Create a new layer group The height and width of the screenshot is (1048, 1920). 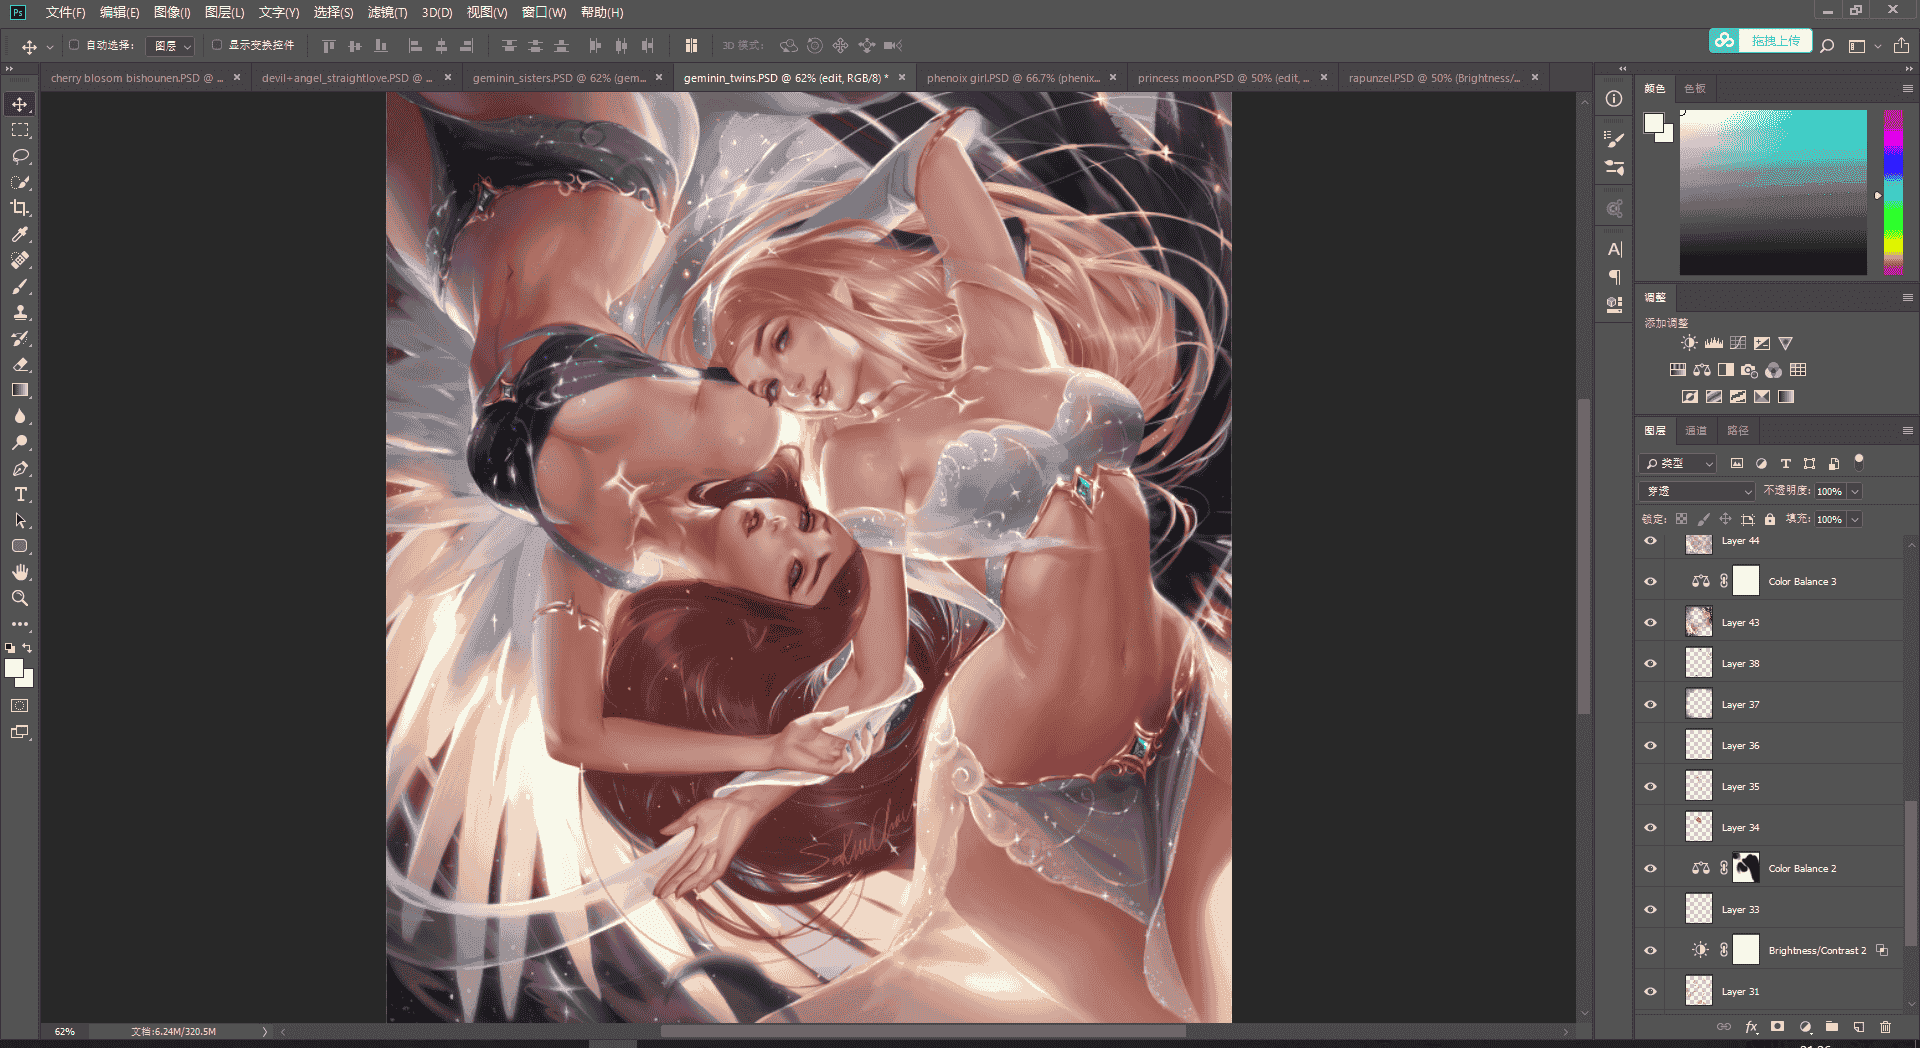point(1832,1027)
